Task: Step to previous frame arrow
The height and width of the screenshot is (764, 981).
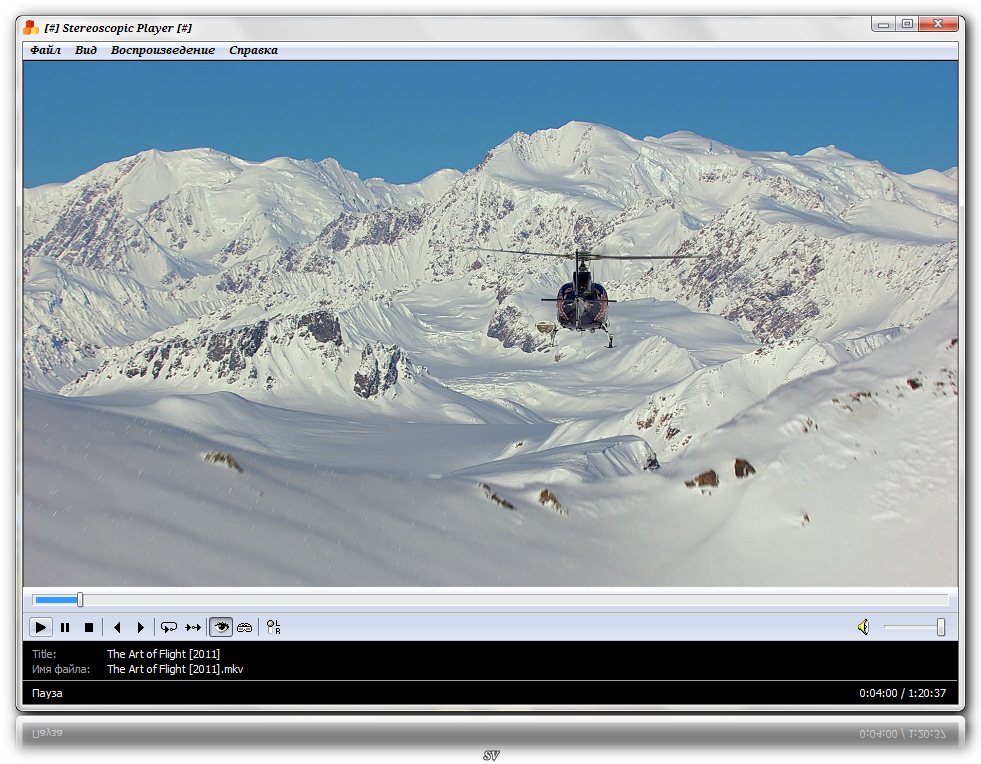Action: tap(117, 627)
